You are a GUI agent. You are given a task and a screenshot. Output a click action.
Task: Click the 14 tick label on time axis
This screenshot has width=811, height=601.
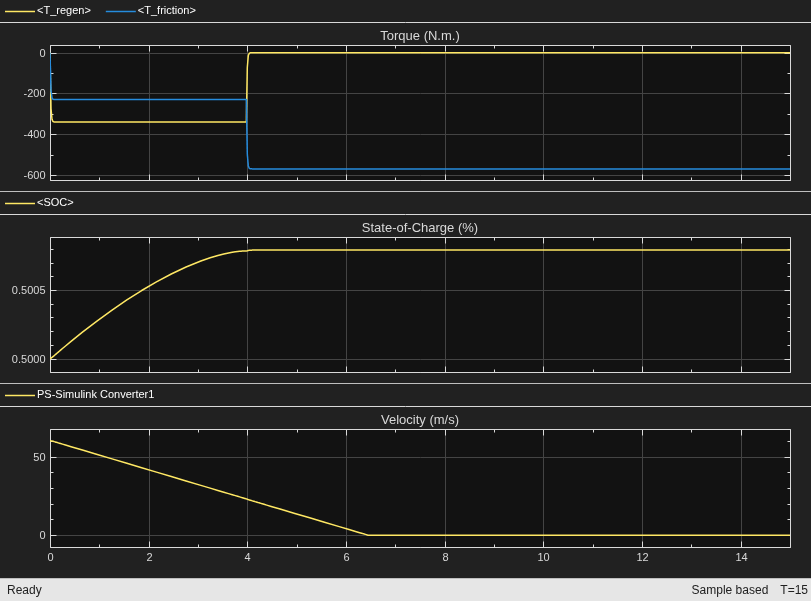coord(741,557)
